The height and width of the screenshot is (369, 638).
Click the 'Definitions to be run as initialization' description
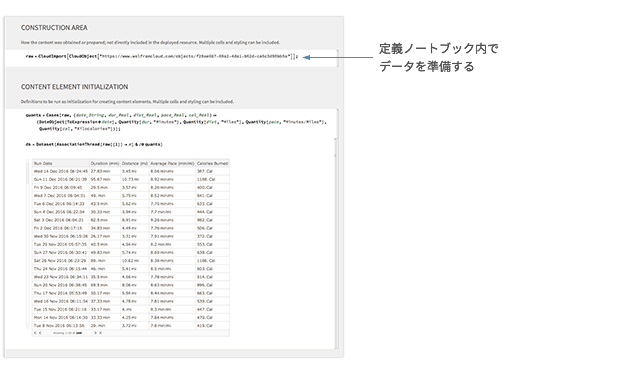pos(127,102)
